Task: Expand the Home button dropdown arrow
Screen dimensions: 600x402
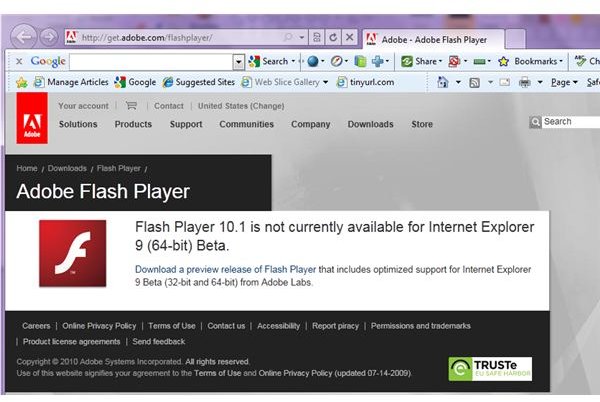Action: pos(458,82)
